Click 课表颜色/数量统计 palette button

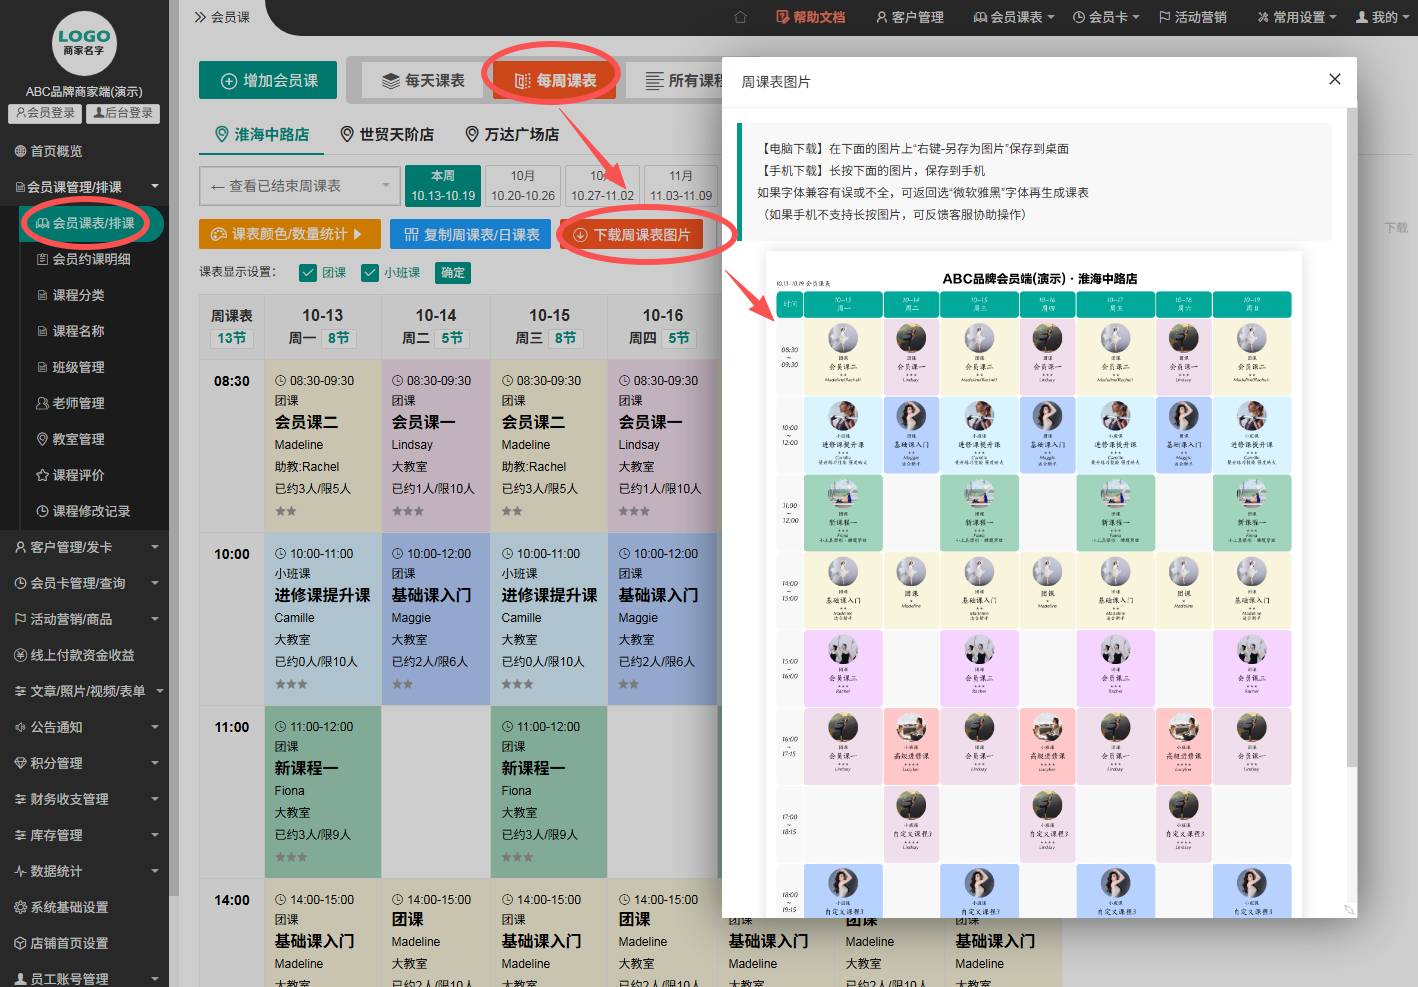point(289,234)
